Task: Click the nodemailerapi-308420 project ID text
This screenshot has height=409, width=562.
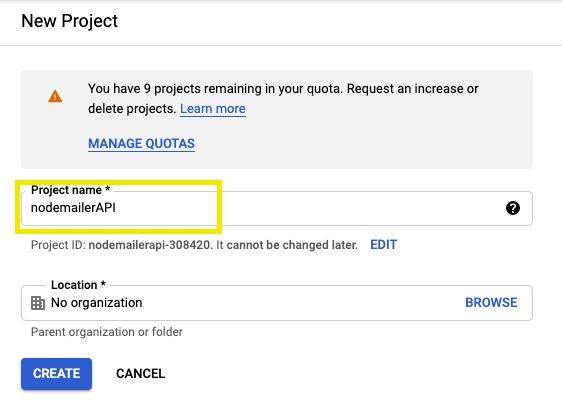Action: point(151,245)
